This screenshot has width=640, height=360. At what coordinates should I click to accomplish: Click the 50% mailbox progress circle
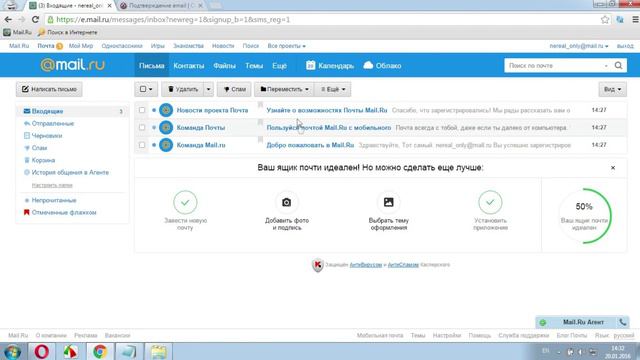[584, 216]
